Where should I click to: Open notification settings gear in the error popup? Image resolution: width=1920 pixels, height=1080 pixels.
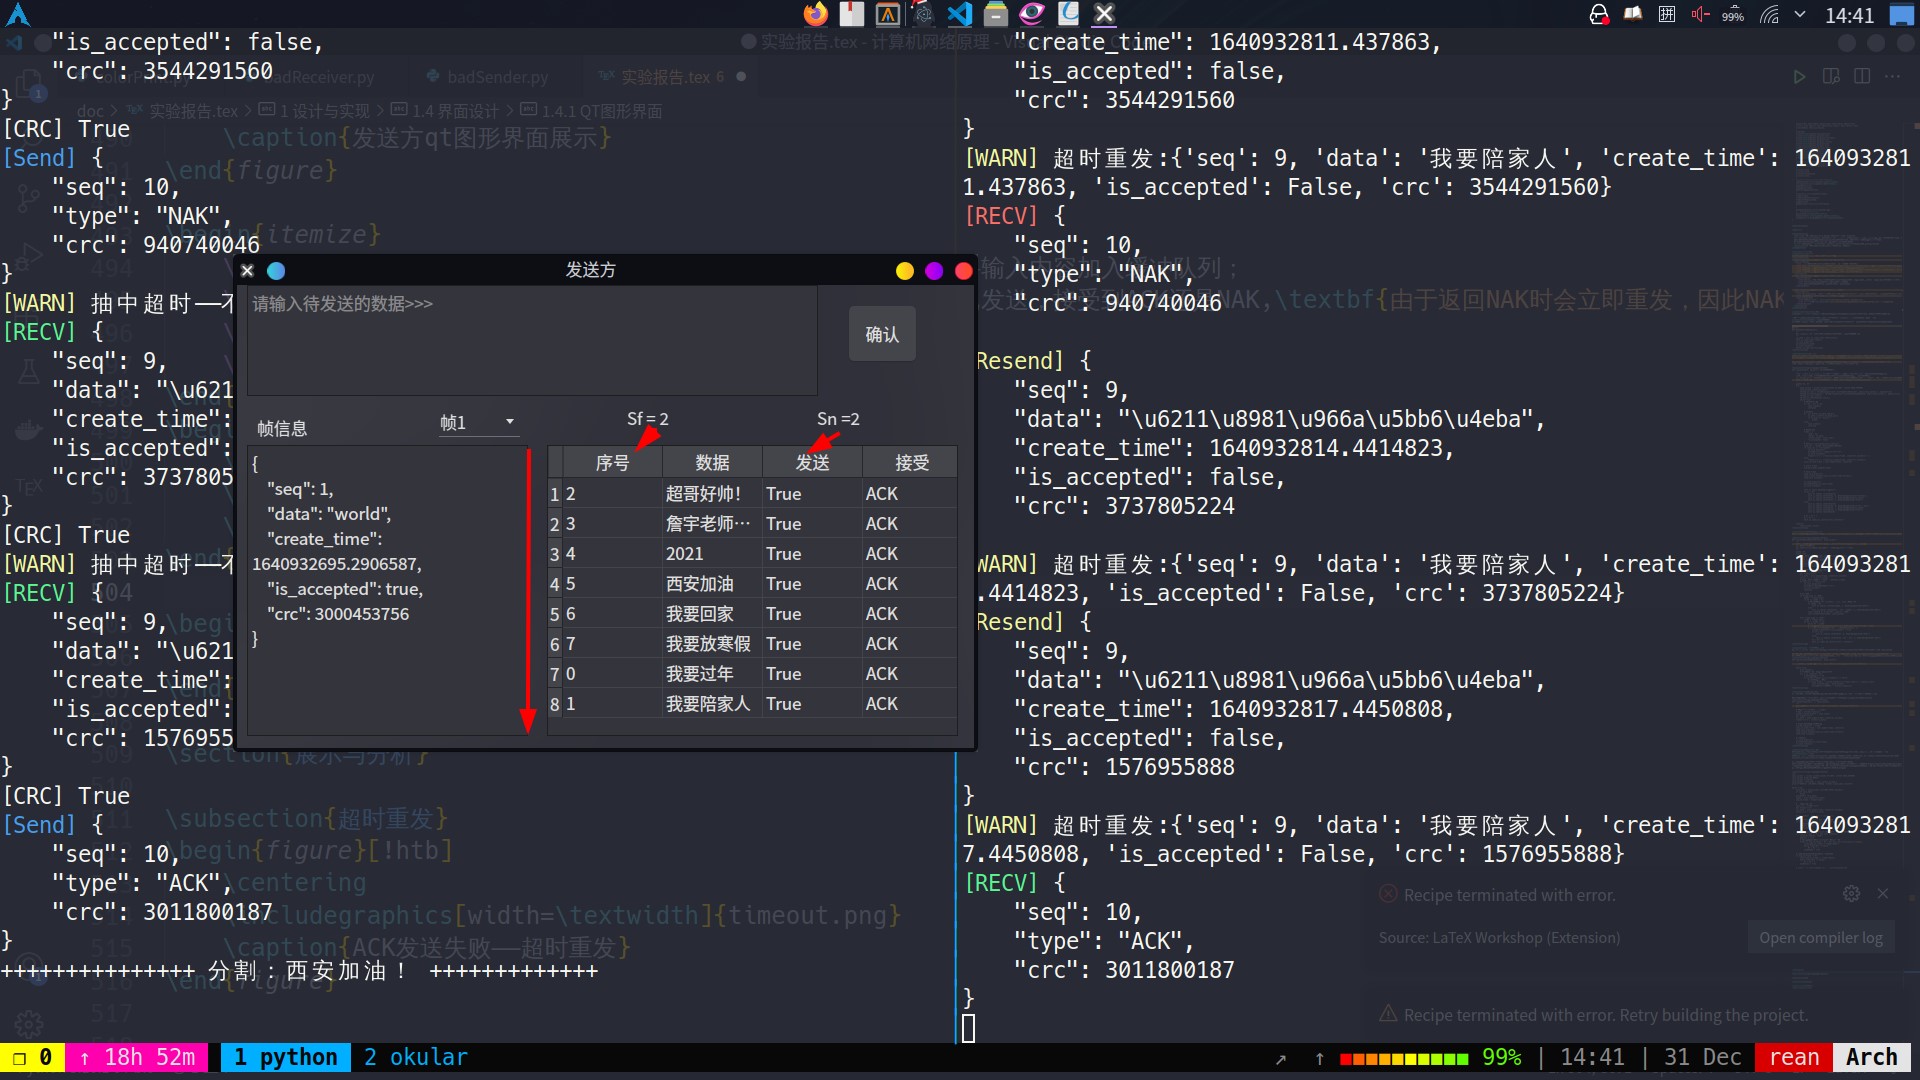(1851, 894)
